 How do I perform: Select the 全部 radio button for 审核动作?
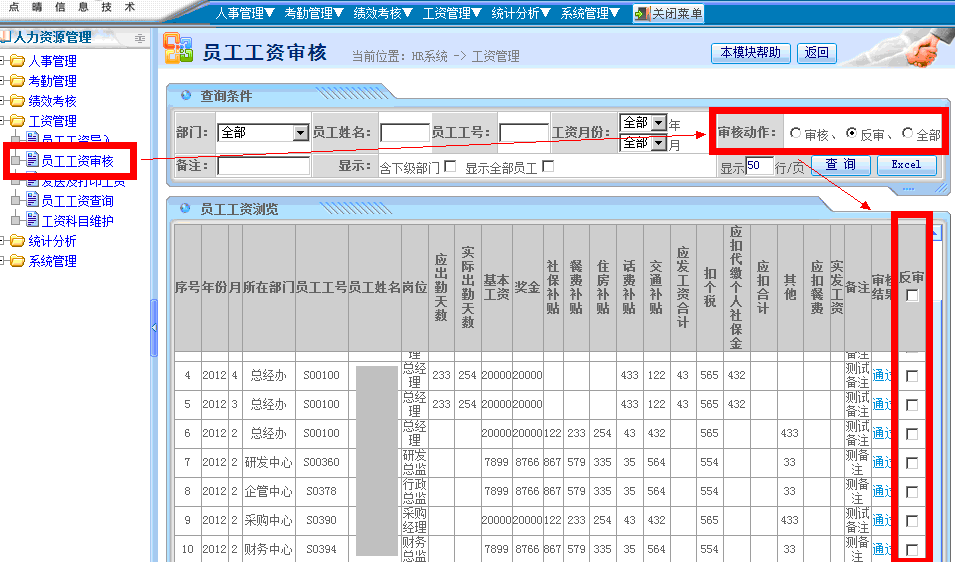[x=907, y=133]
